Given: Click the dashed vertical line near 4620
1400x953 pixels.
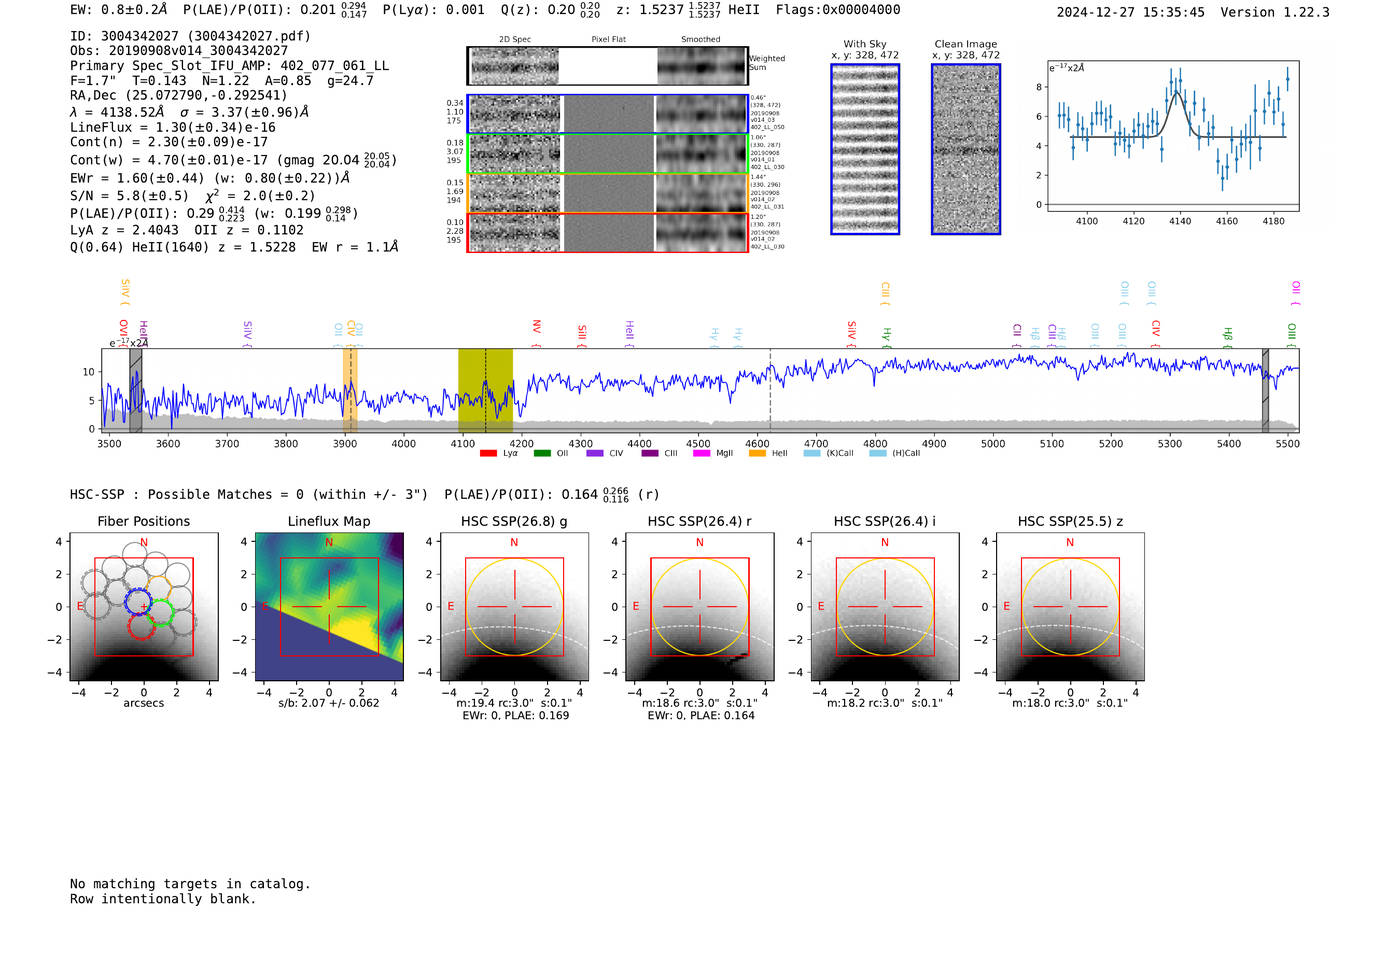Looking at the screenshot, I should tap(770, 391).
